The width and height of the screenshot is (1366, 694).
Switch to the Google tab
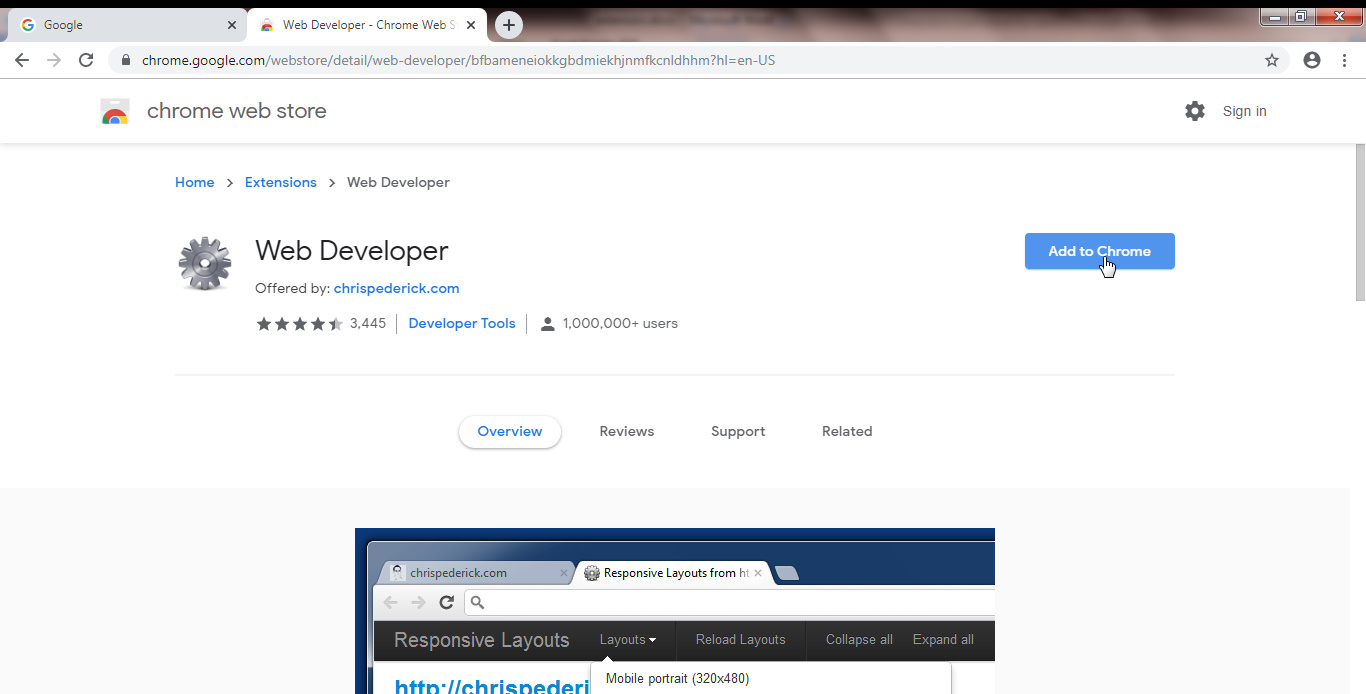pos(125,25)
